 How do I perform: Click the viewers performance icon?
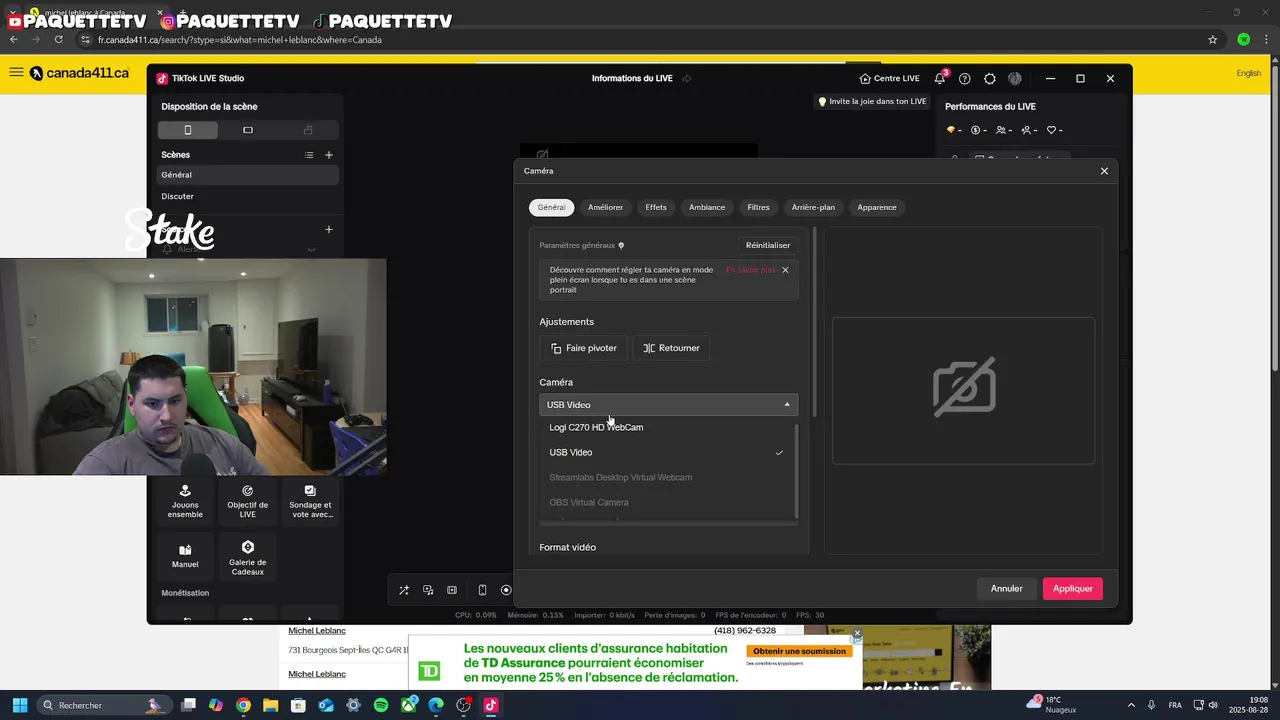click(x=1003, y=130)
